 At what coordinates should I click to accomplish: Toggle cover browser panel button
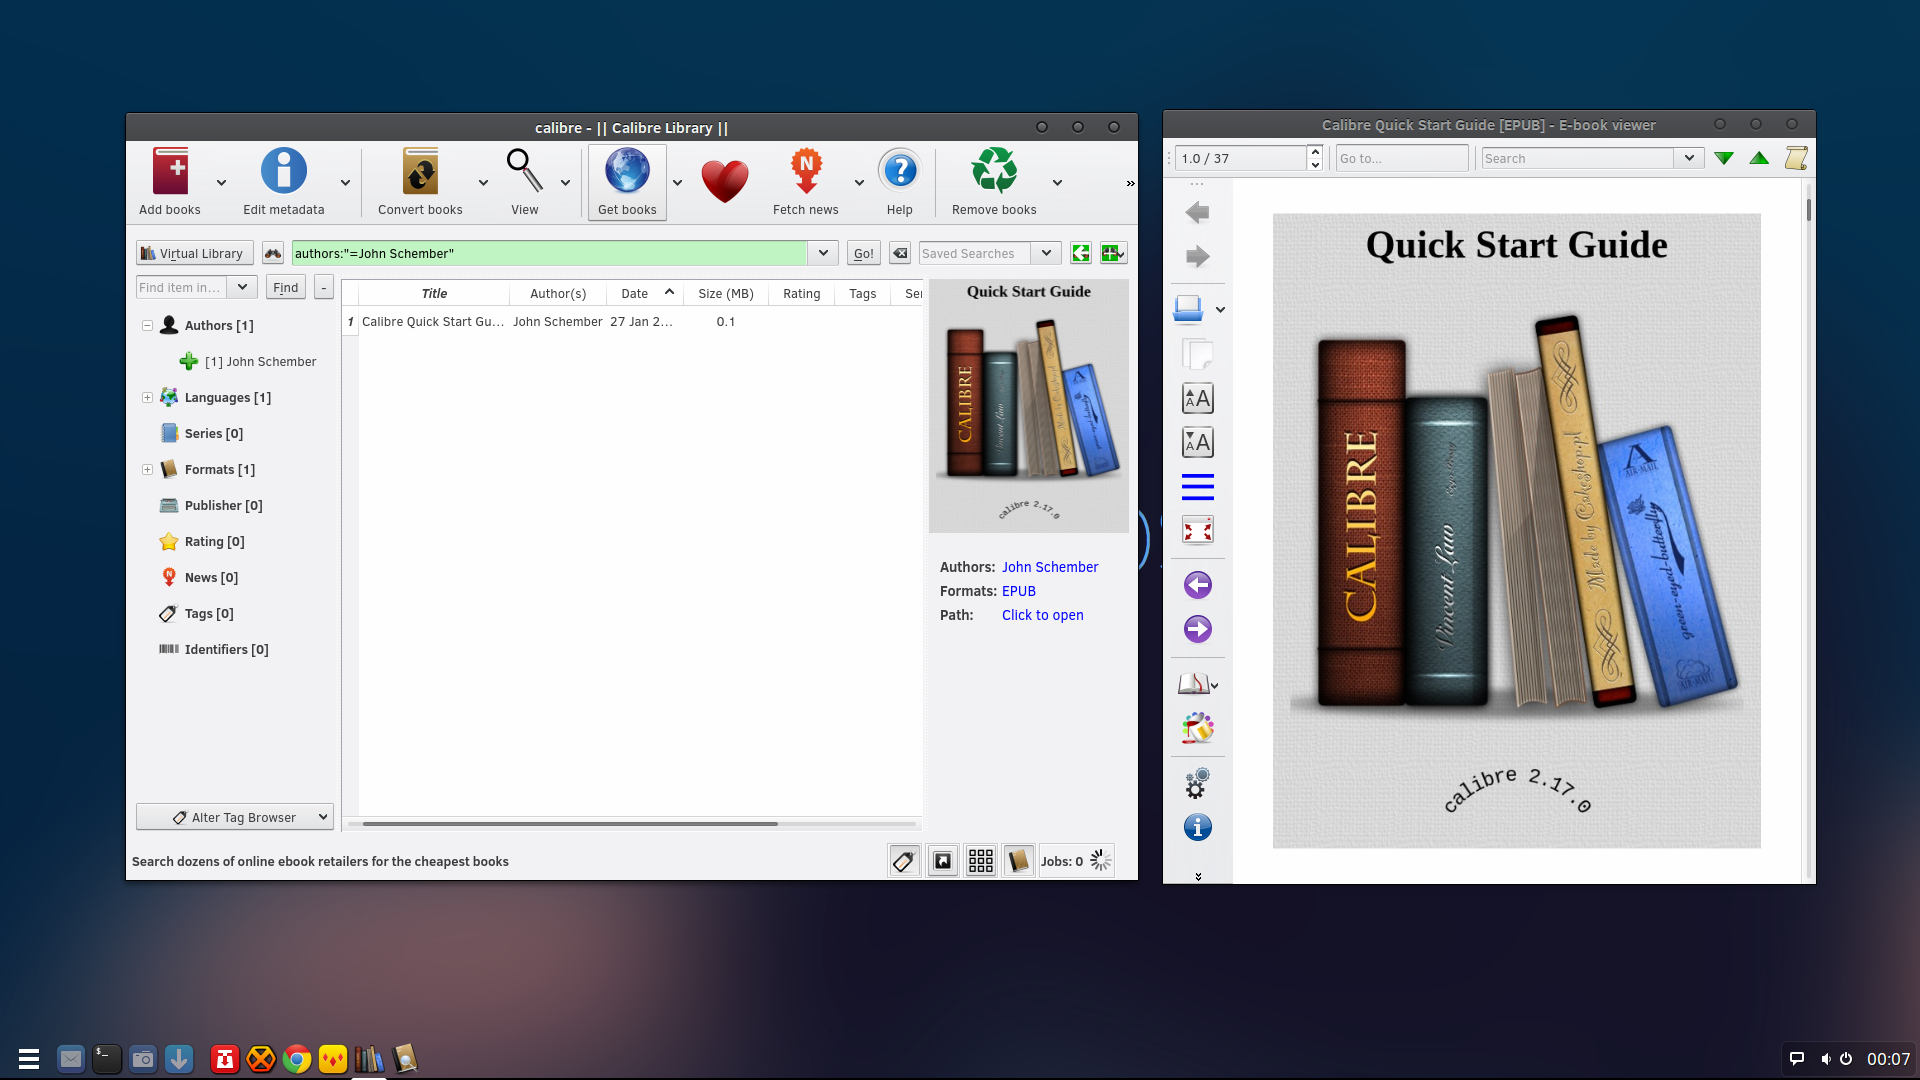tap(942, 861)
